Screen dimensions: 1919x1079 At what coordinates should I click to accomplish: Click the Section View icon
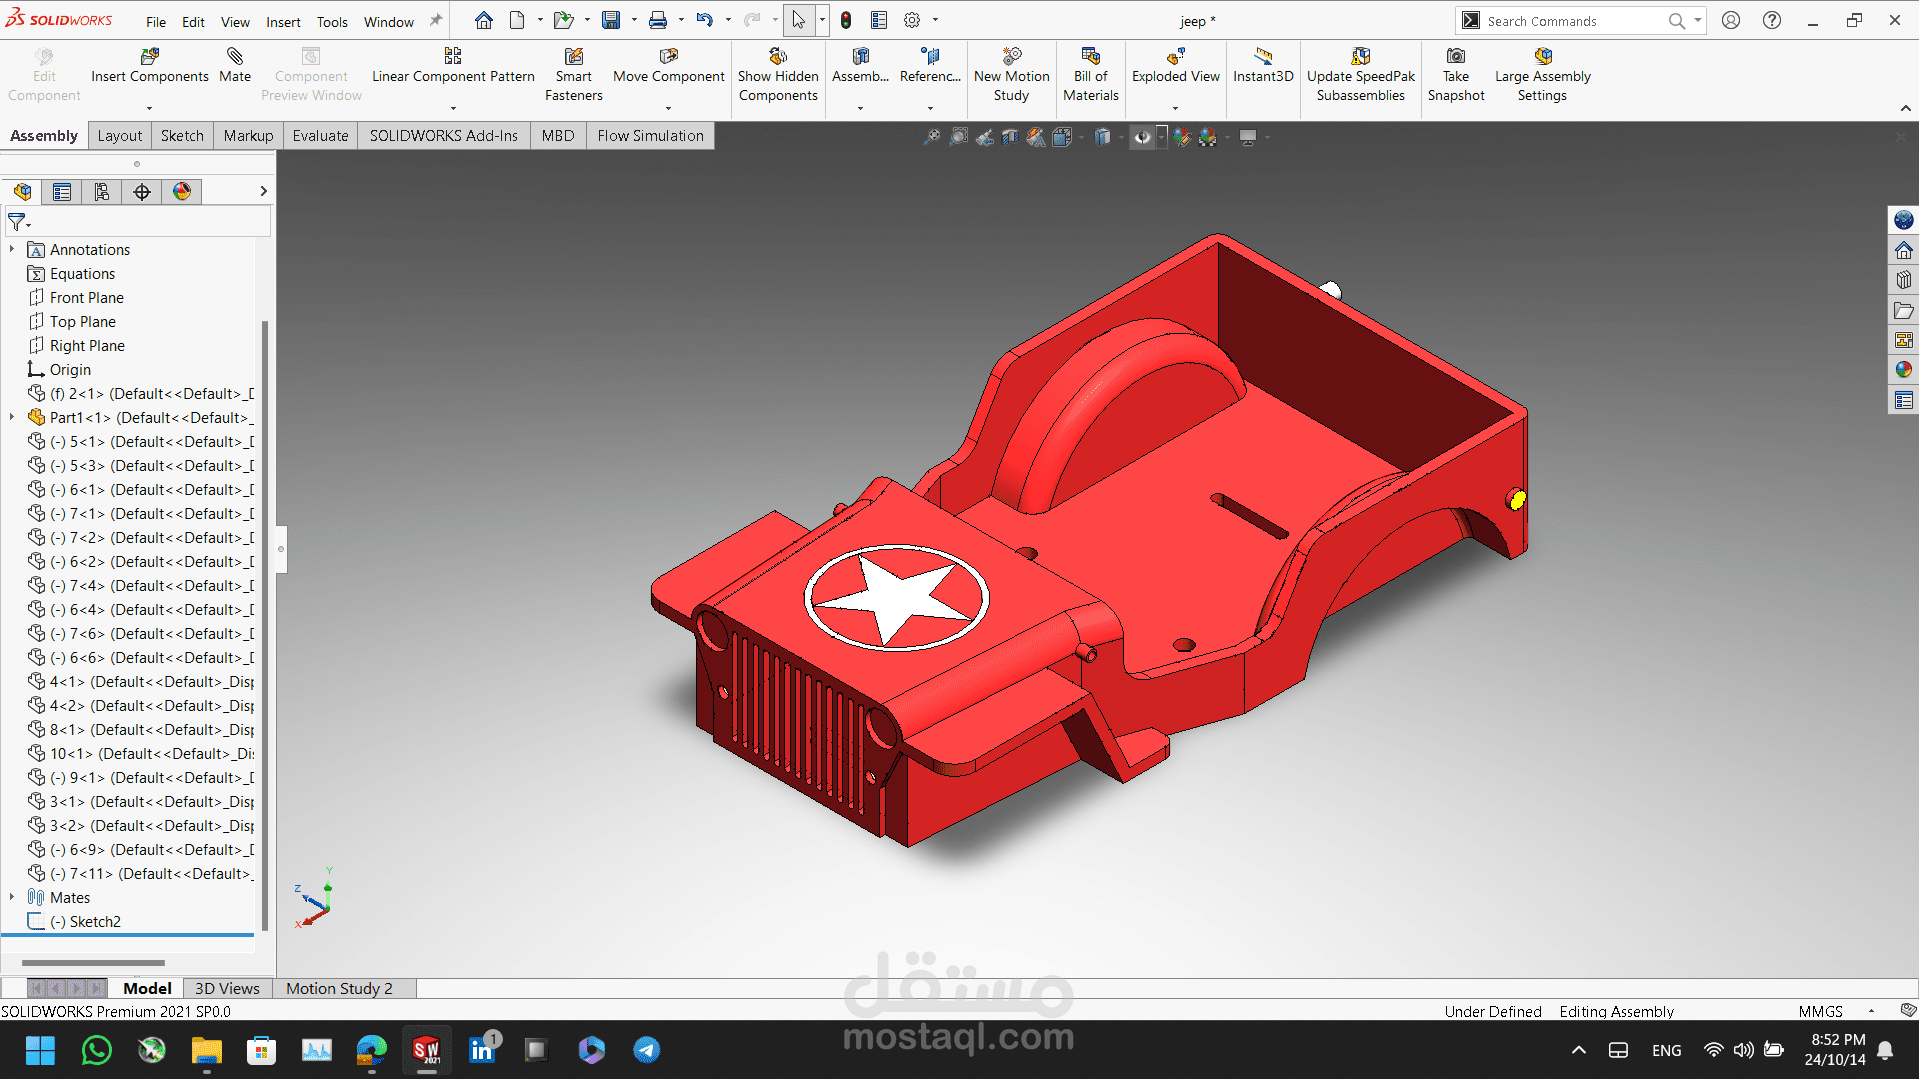1010,137
